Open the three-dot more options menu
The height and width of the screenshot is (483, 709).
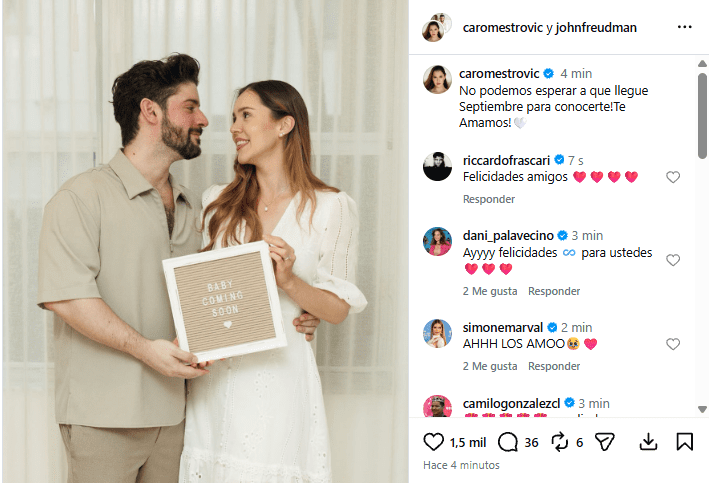tap(685, 27)
